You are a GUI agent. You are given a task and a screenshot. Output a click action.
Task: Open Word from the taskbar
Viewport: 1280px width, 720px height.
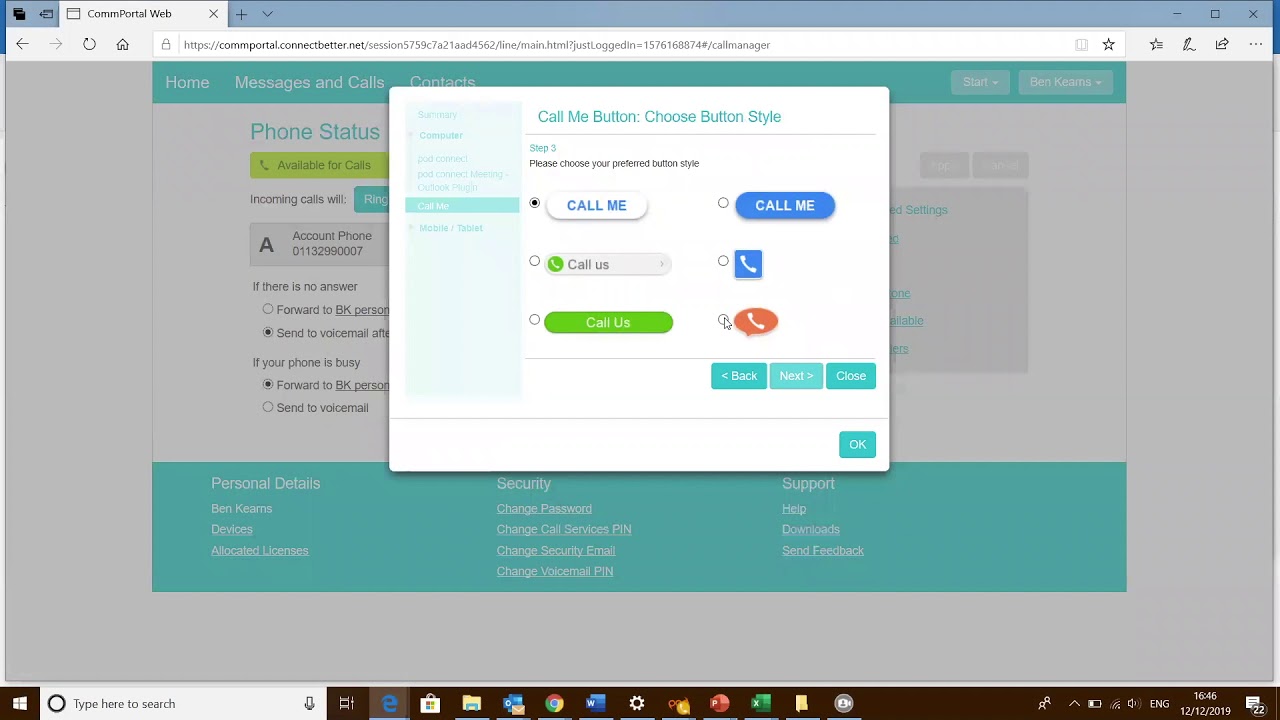[x=595, y=704]
